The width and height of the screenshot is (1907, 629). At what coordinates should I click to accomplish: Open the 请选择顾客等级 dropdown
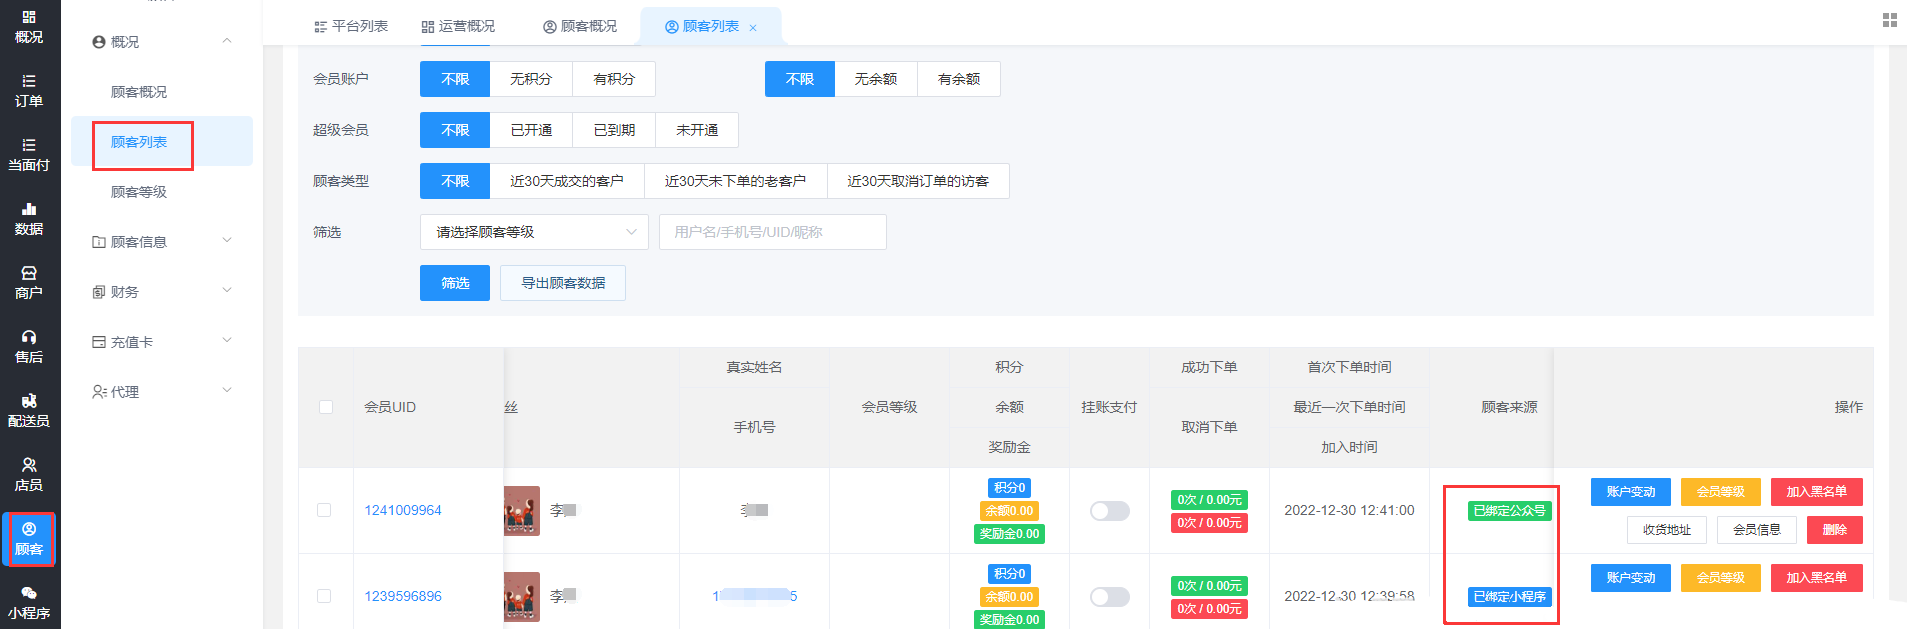534,232
